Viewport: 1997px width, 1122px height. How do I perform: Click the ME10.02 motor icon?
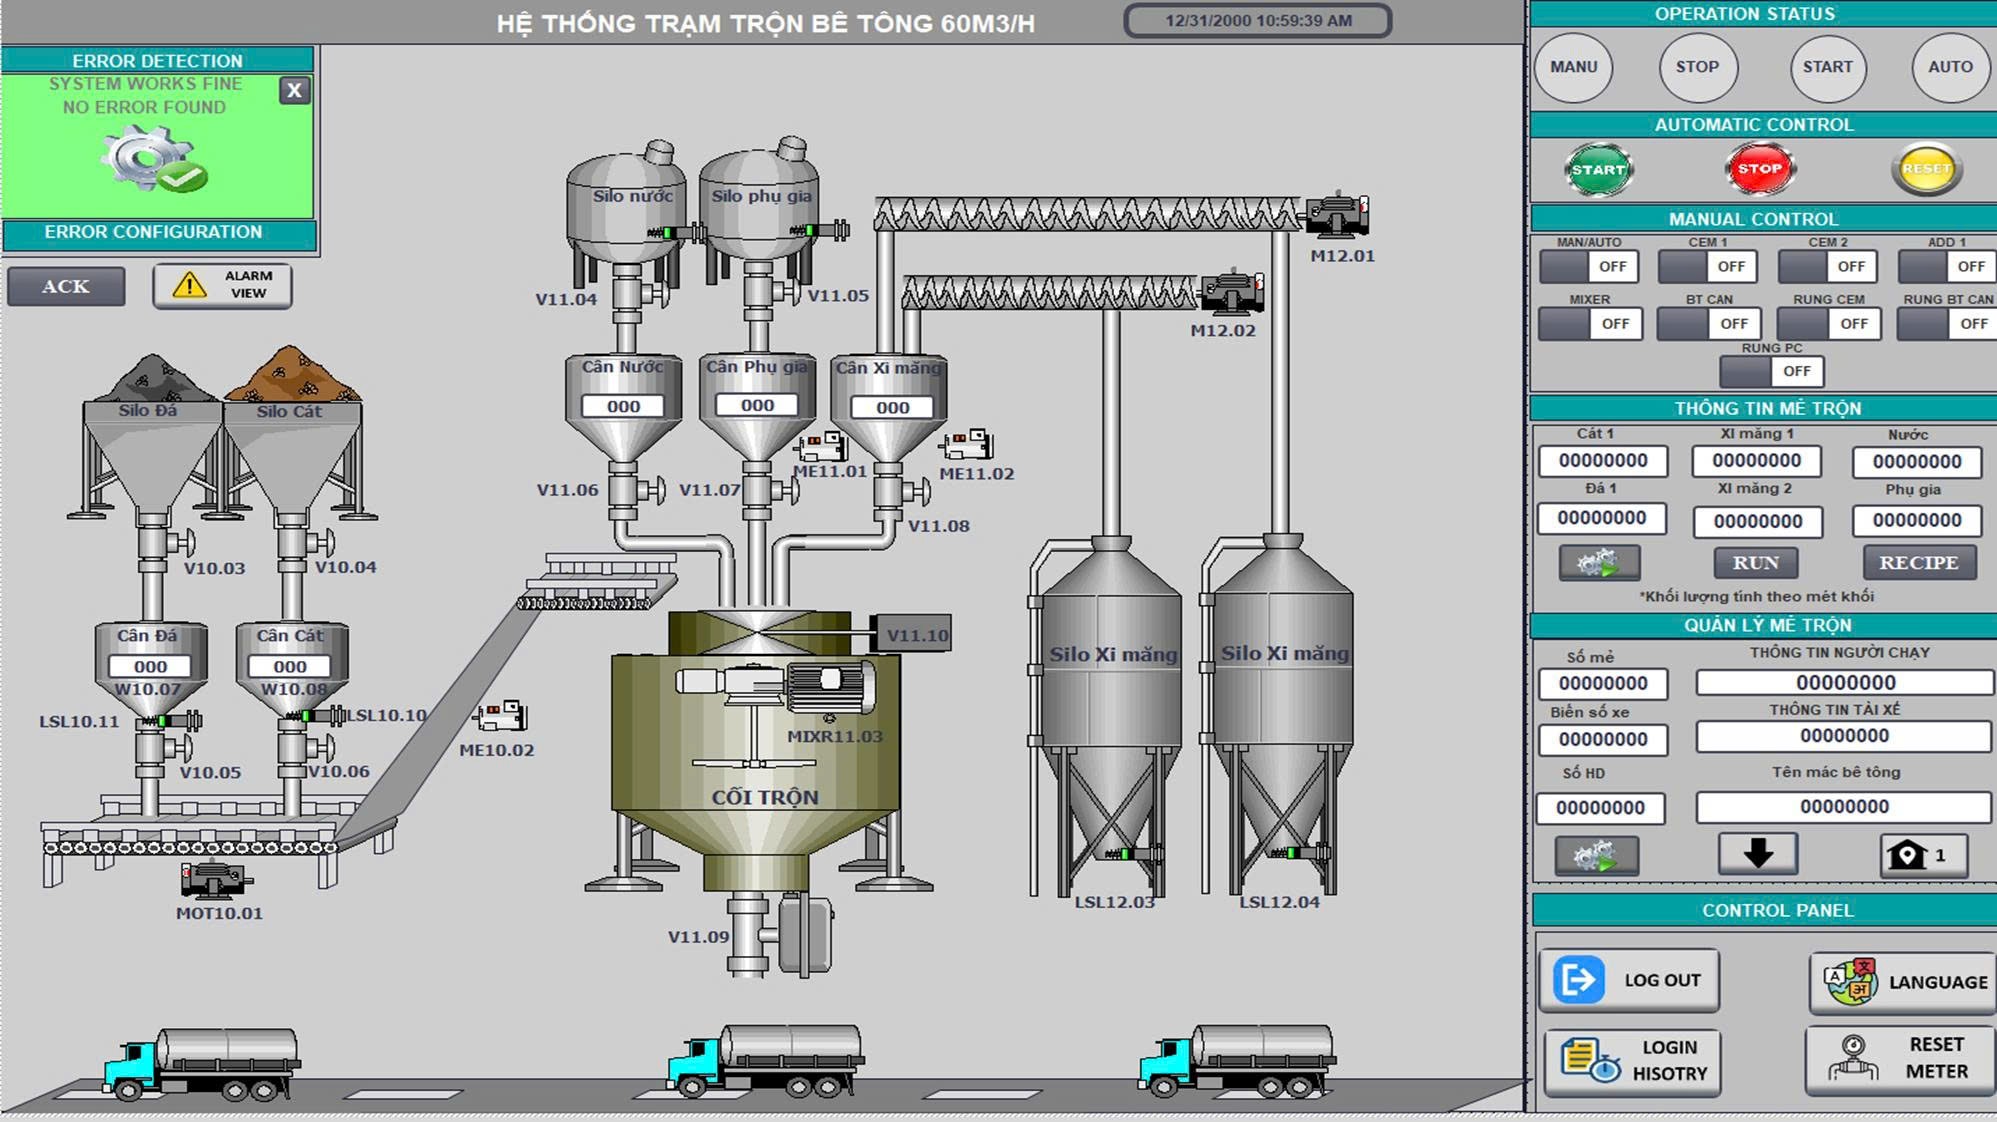pos(500,717)
